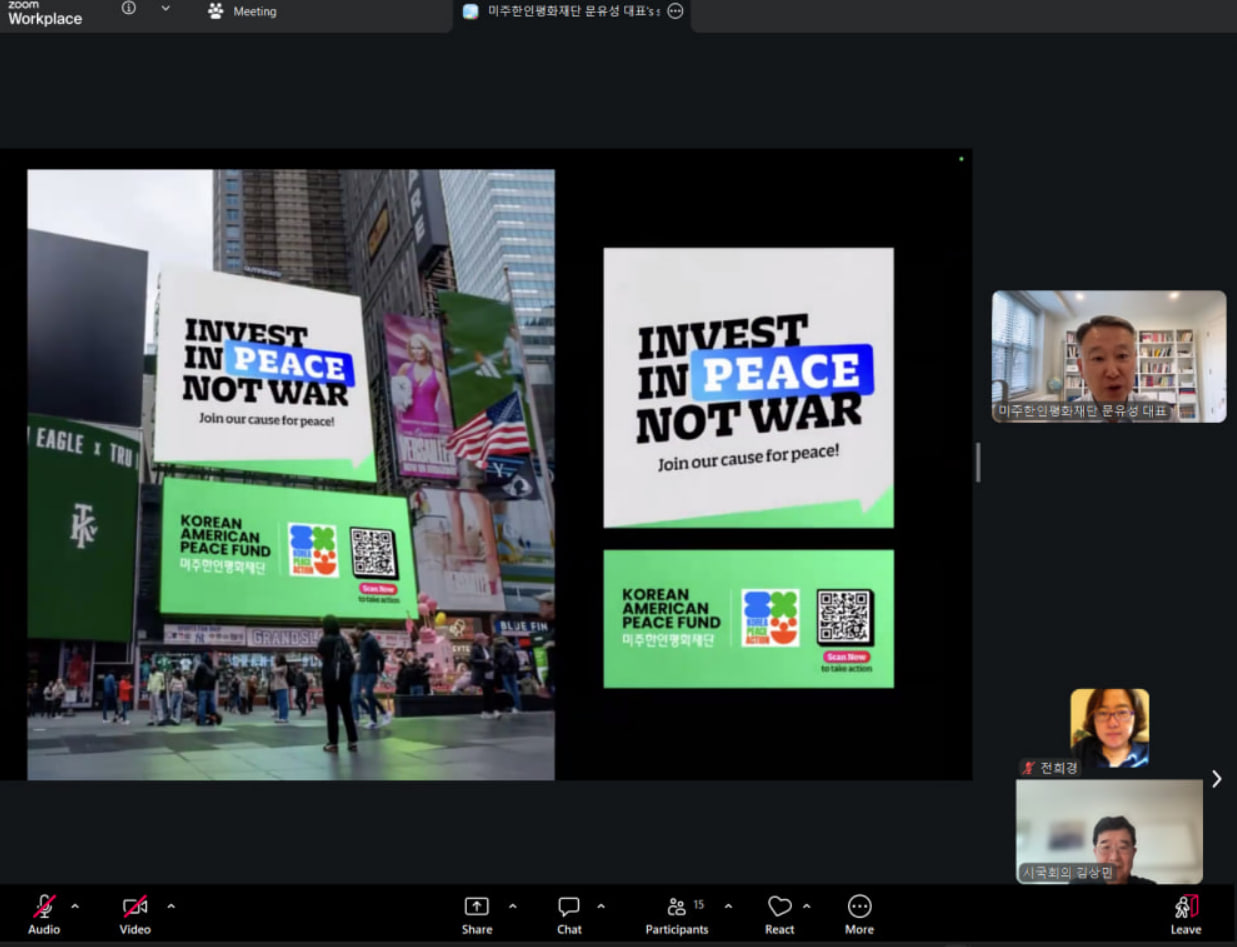Viewport: 1237px width, 947px height.
Task: Show next page of video tiles
Action: point(1216,779)
